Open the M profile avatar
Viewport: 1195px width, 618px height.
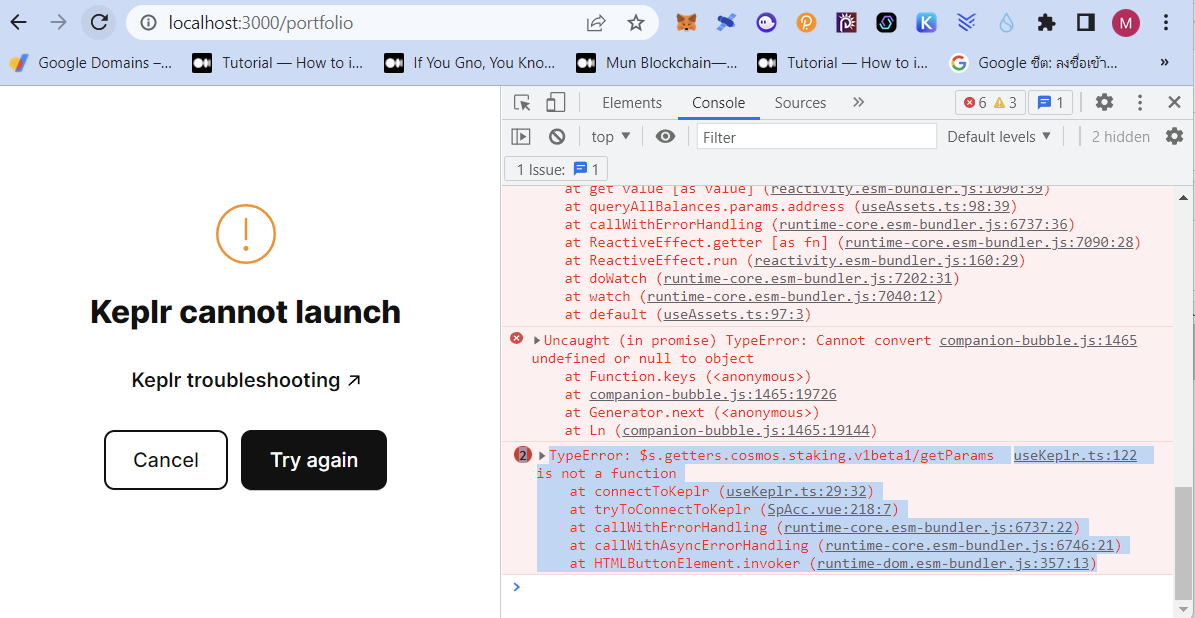click(1126, 23)
